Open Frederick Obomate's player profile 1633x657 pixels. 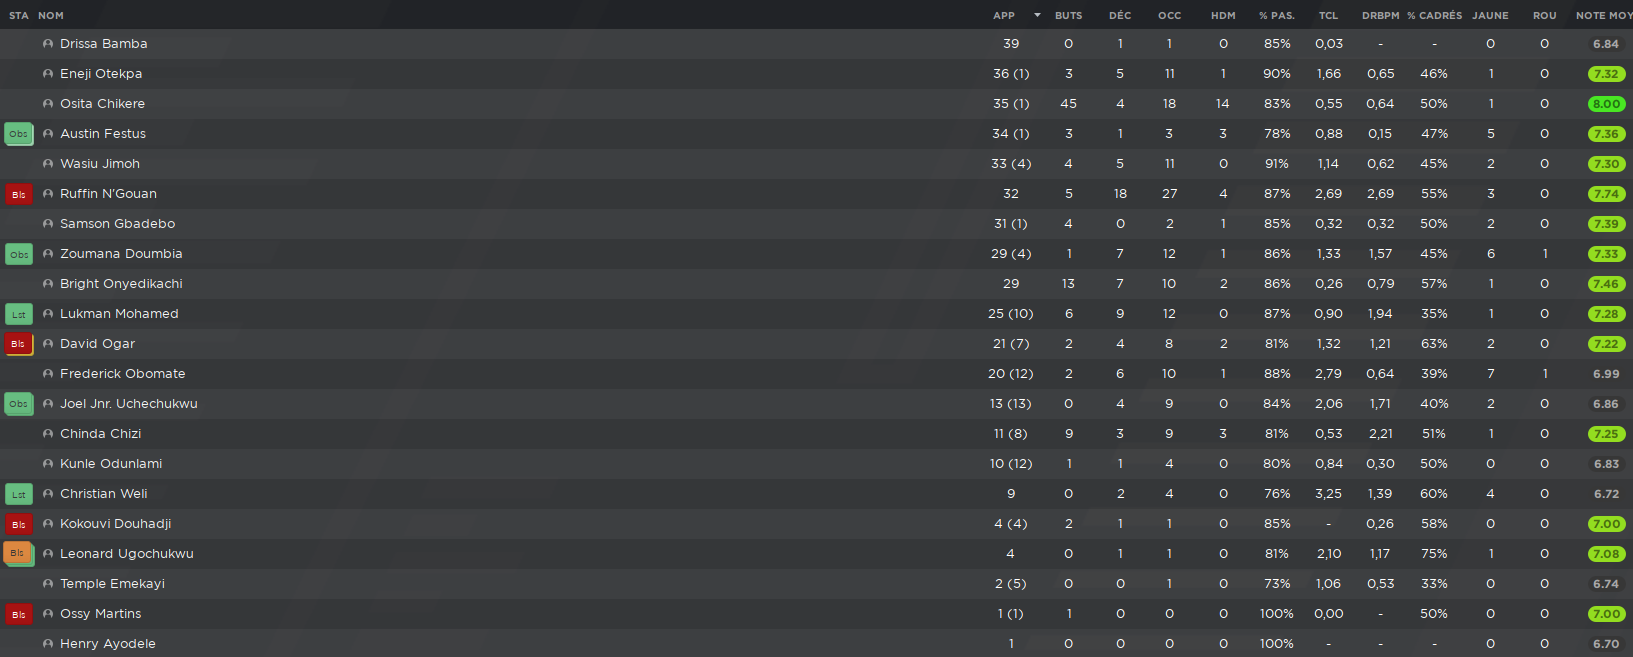122,374
